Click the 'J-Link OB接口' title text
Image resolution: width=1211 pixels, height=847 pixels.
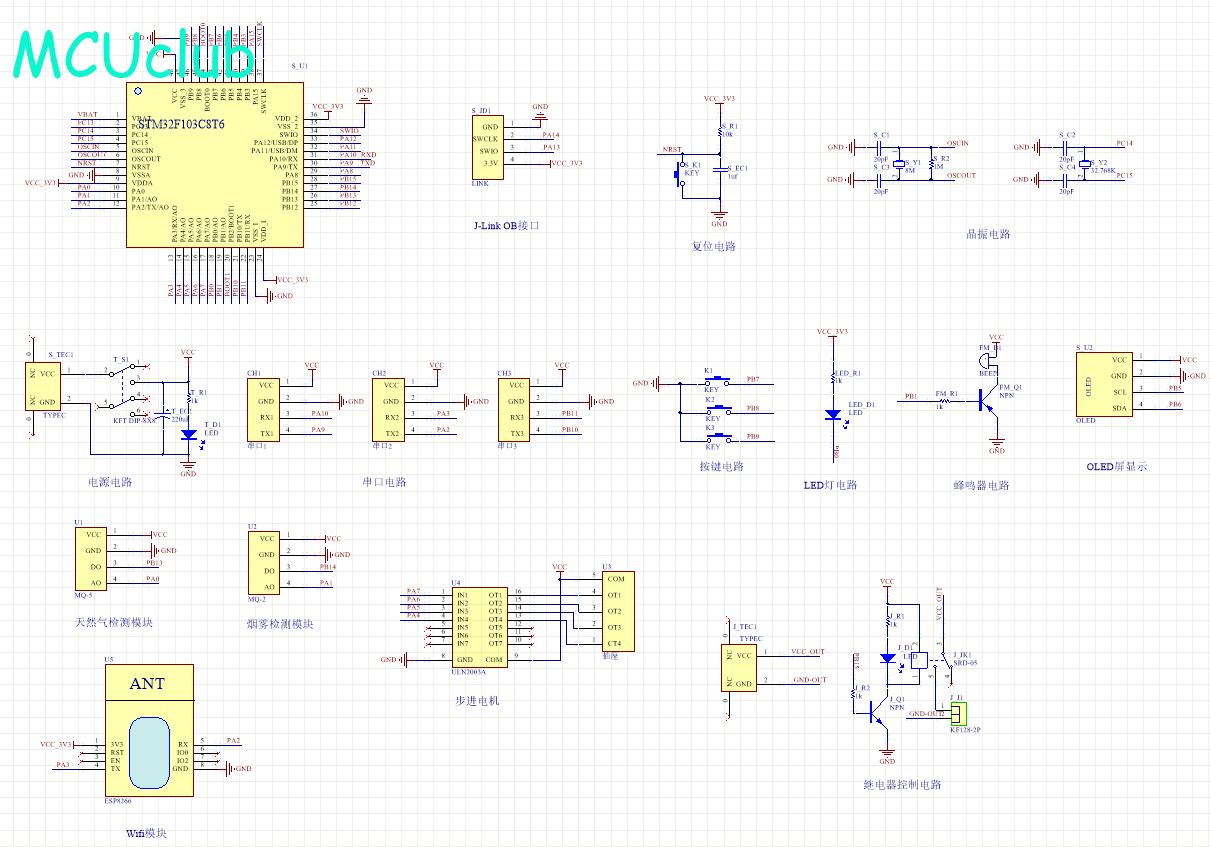point(506,226)
